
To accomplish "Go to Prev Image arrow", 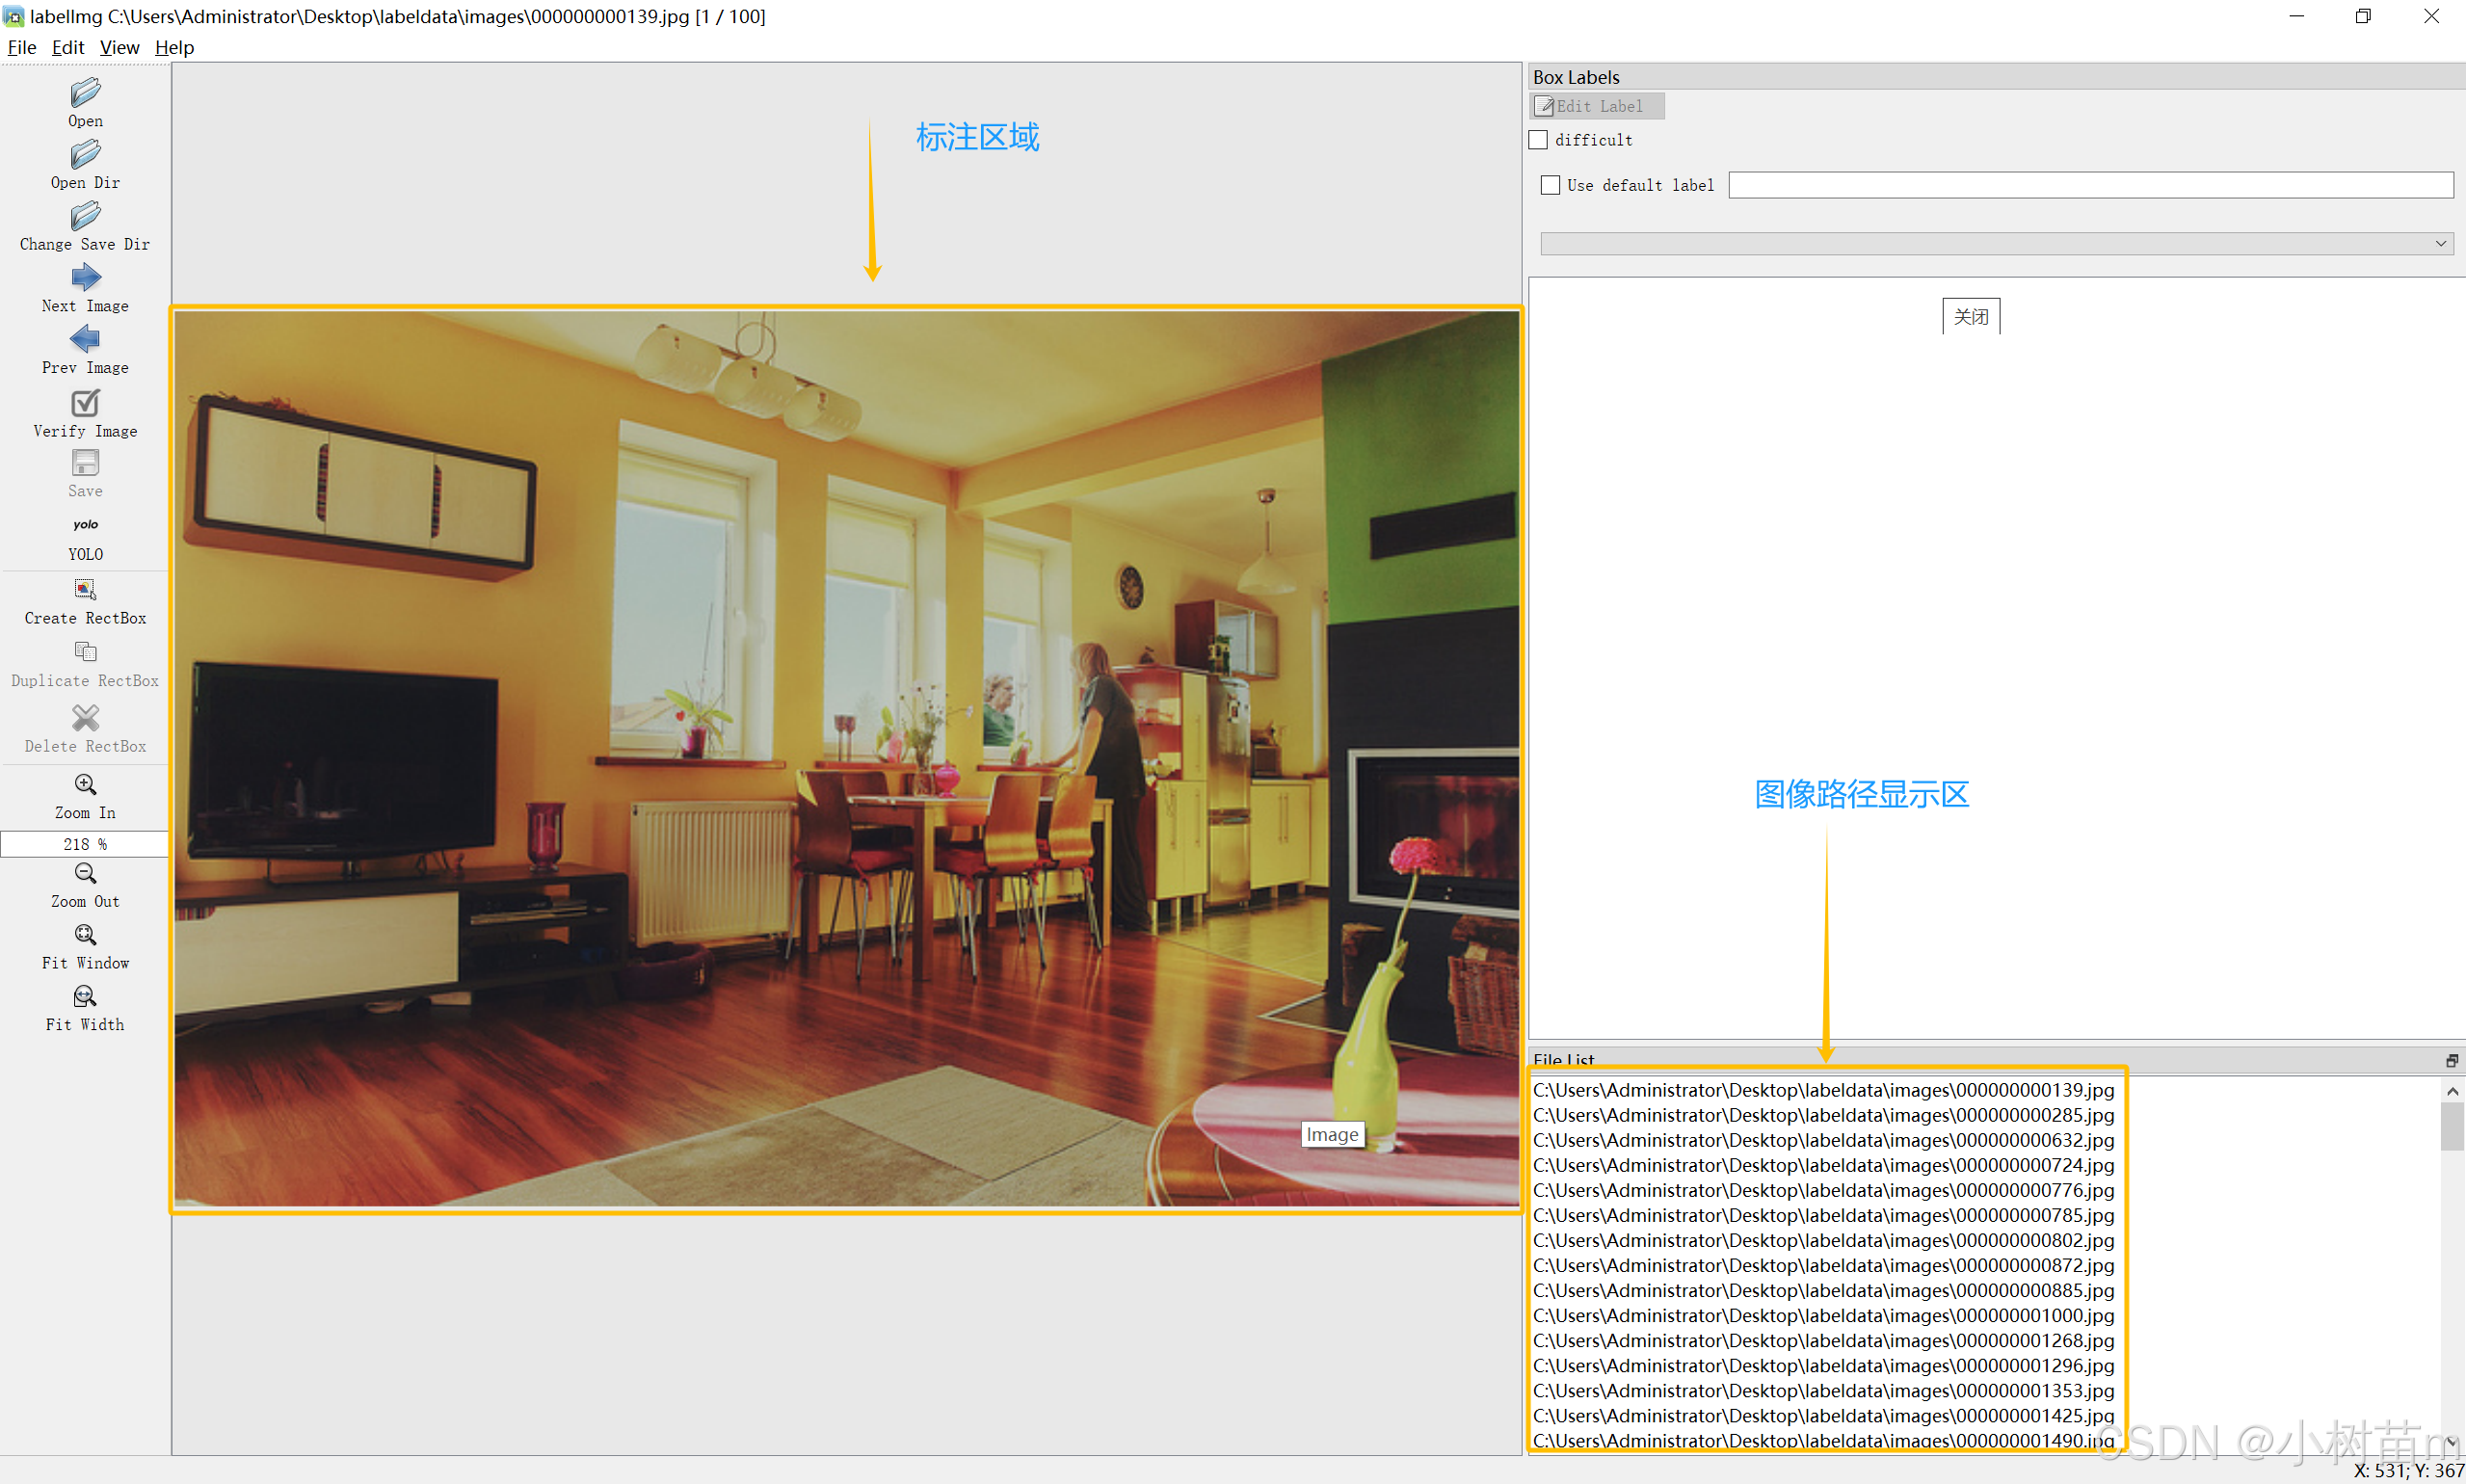I will [x=85, y=339].
